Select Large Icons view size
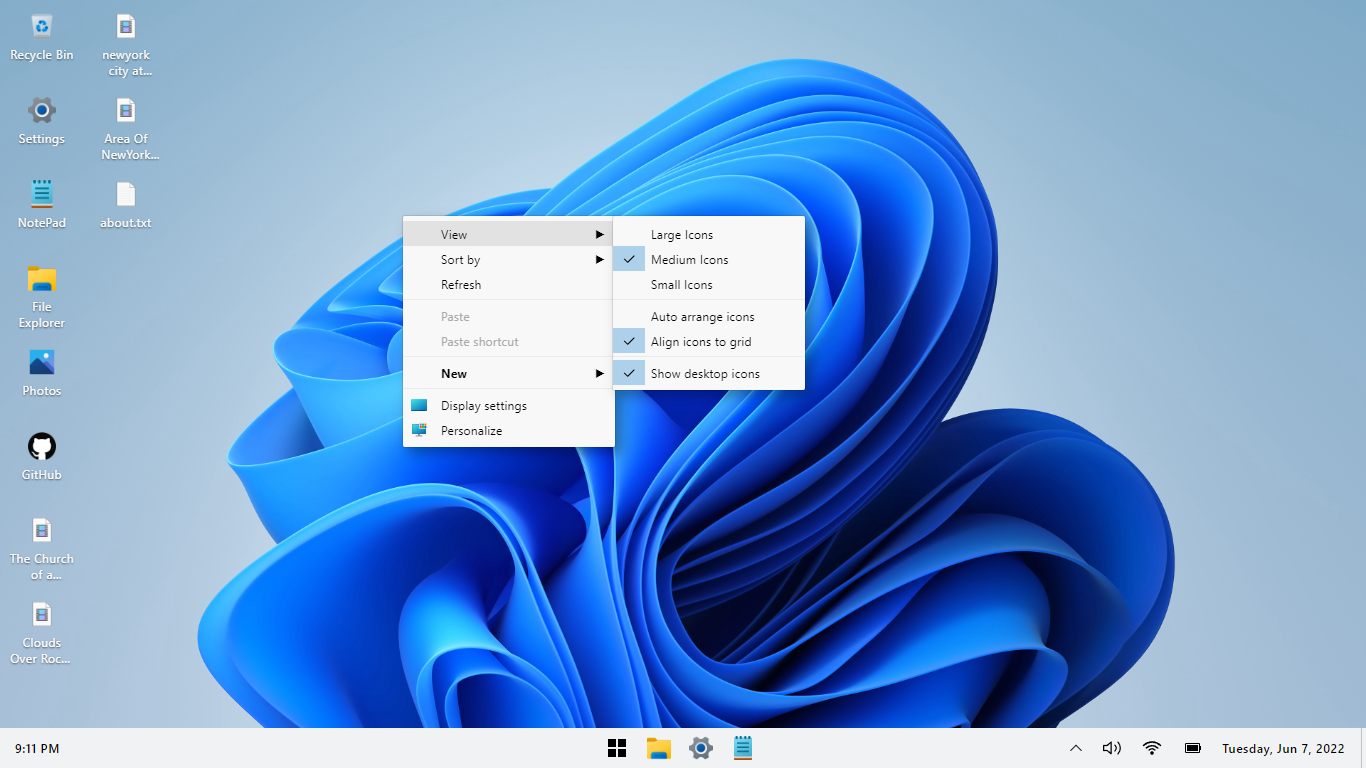This screenshot has height=768, width=1366. click(682, 235)
